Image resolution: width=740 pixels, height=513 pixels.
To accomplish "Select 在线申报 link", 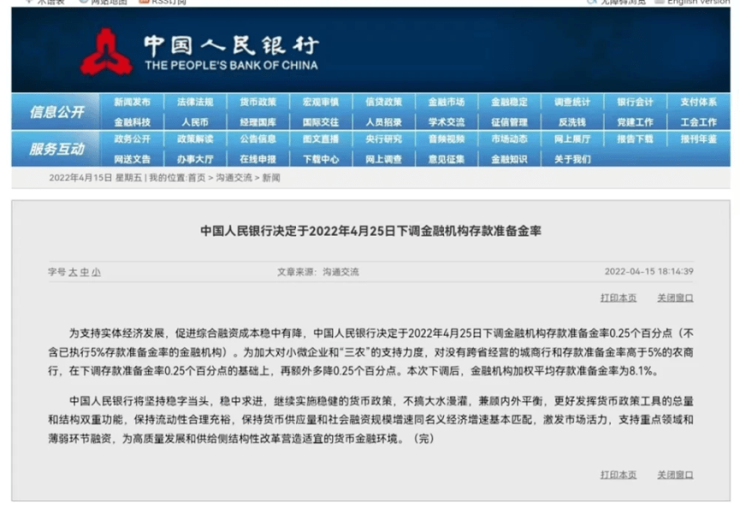I will (x=258, y=159).
